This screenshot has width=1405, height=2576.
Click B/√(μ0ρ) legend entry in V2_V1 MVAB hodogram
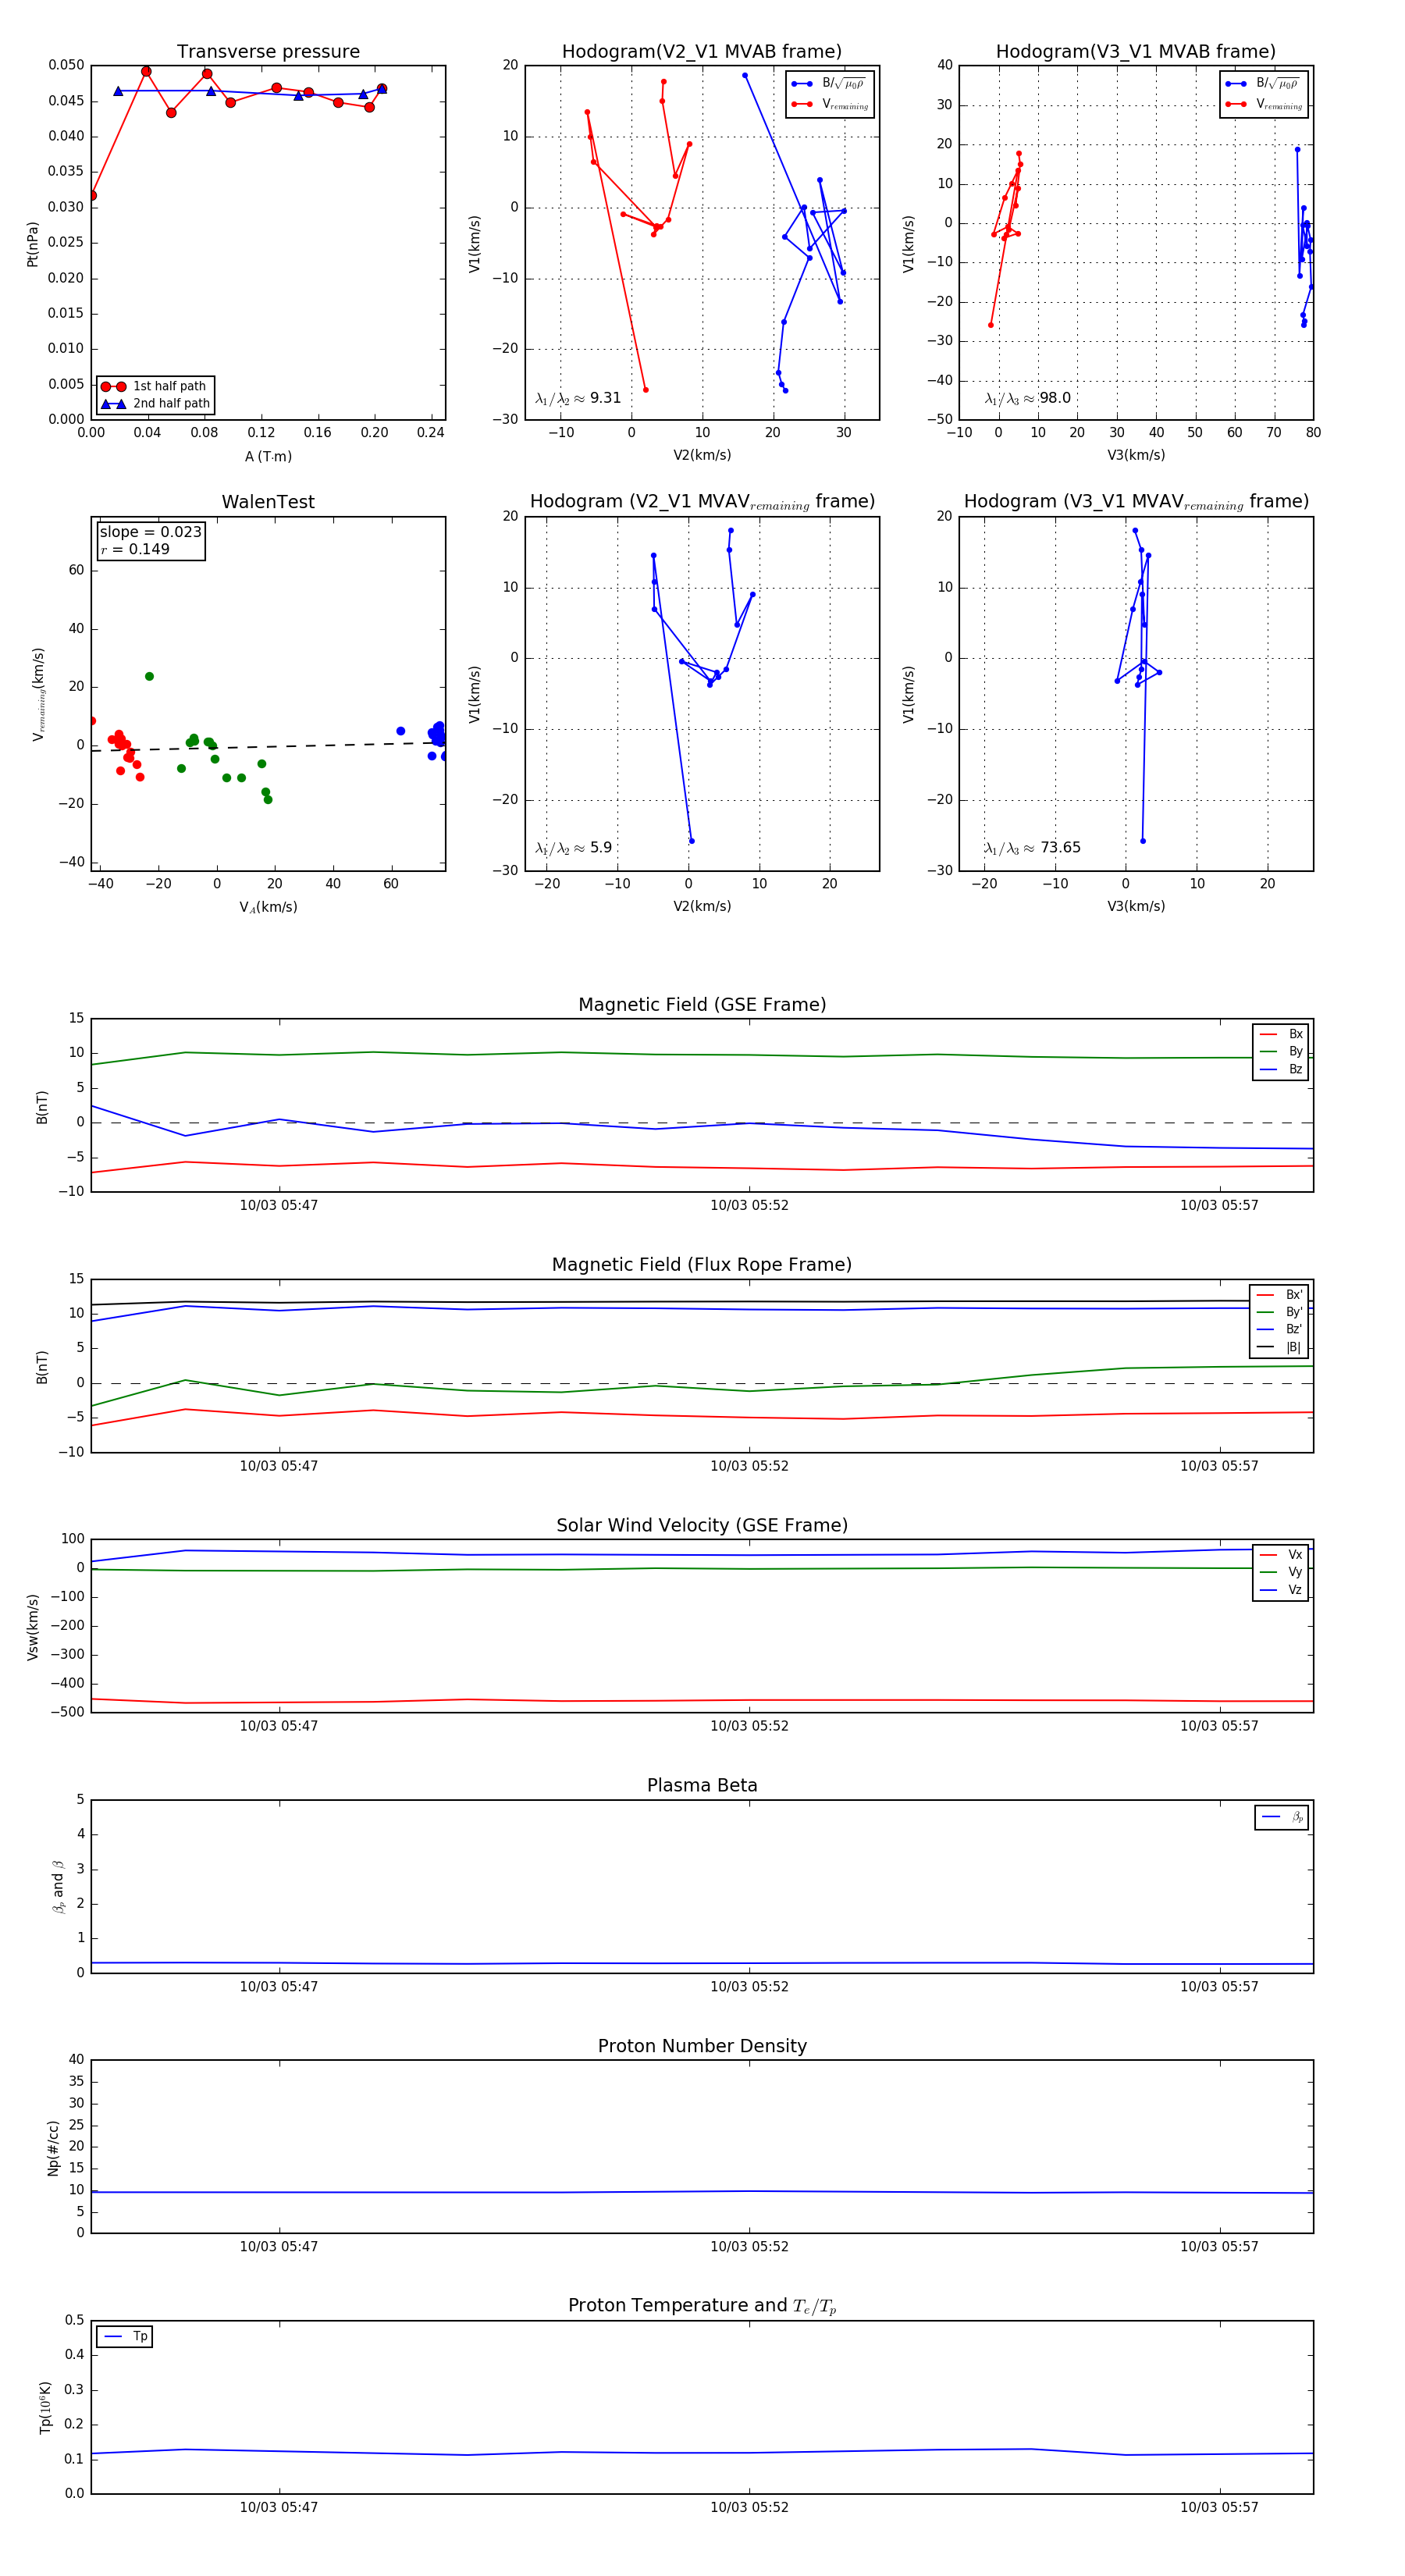[x=830, y=84]
